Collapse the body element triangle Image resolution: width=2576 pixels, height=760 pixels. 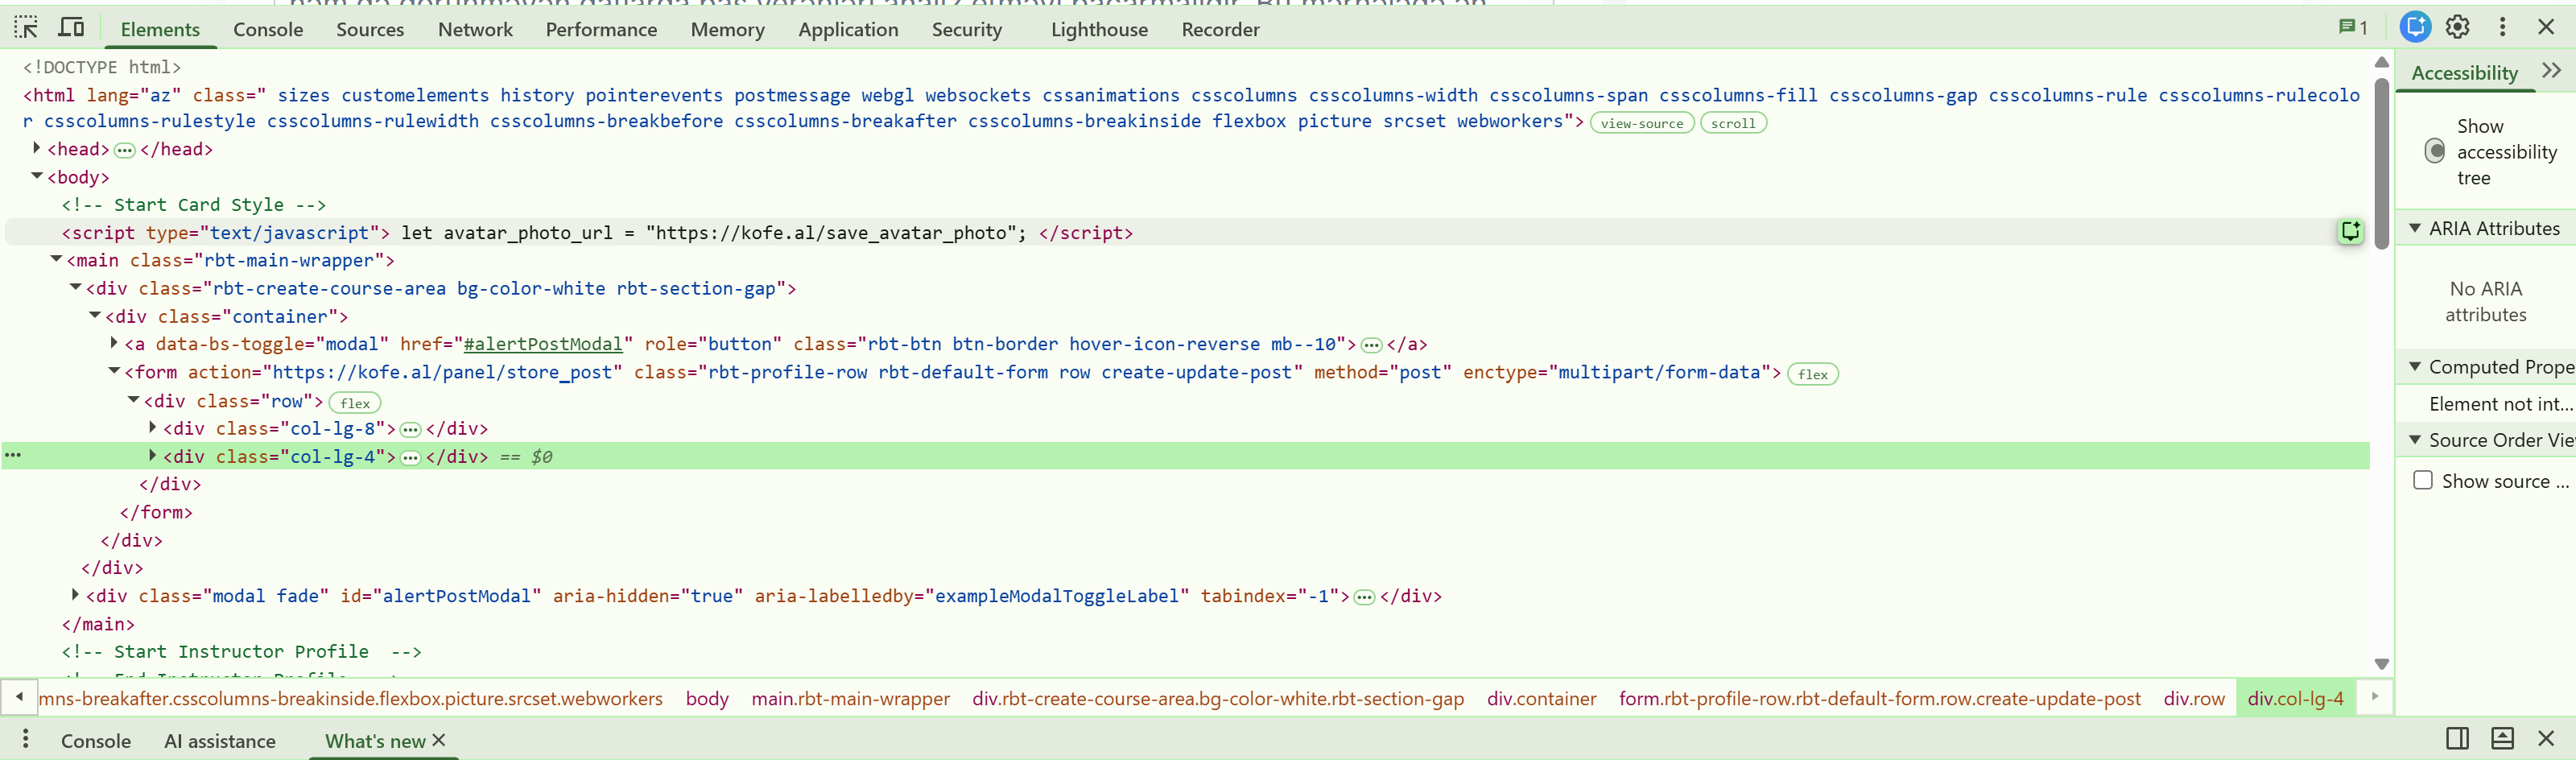point(37,176)
